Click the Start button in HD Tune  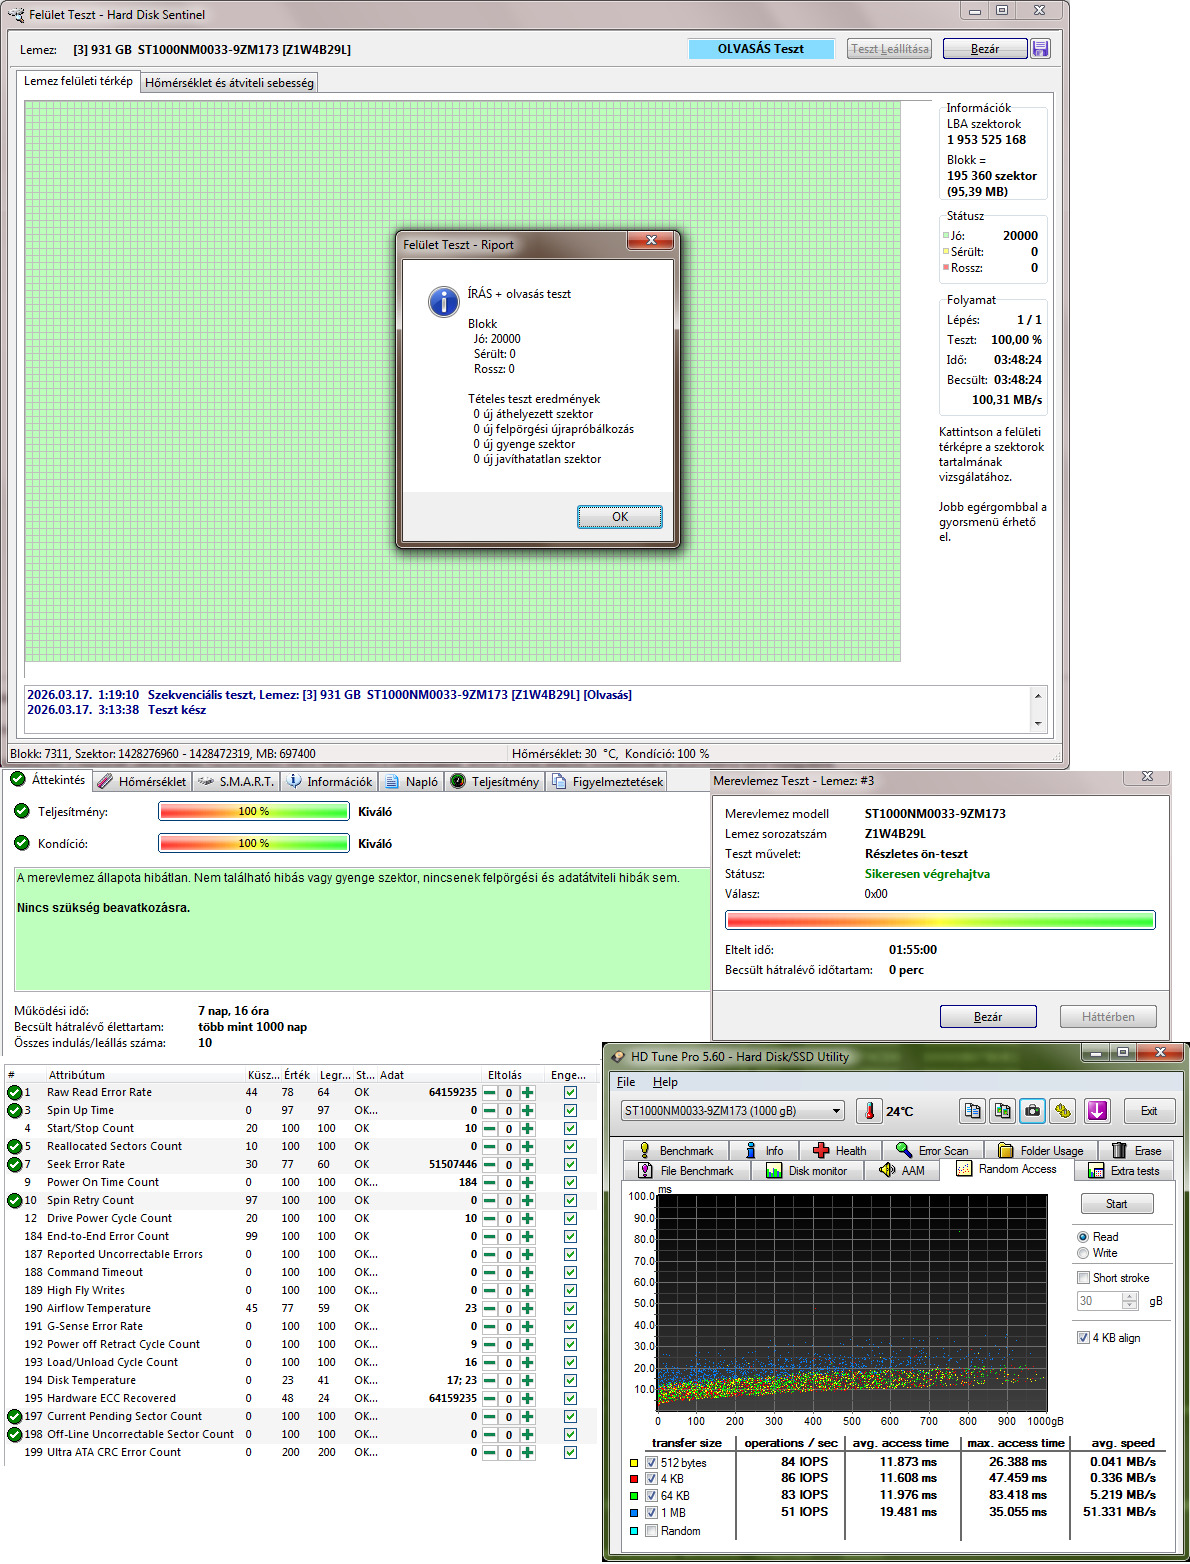click(x=1117, y=1204)
